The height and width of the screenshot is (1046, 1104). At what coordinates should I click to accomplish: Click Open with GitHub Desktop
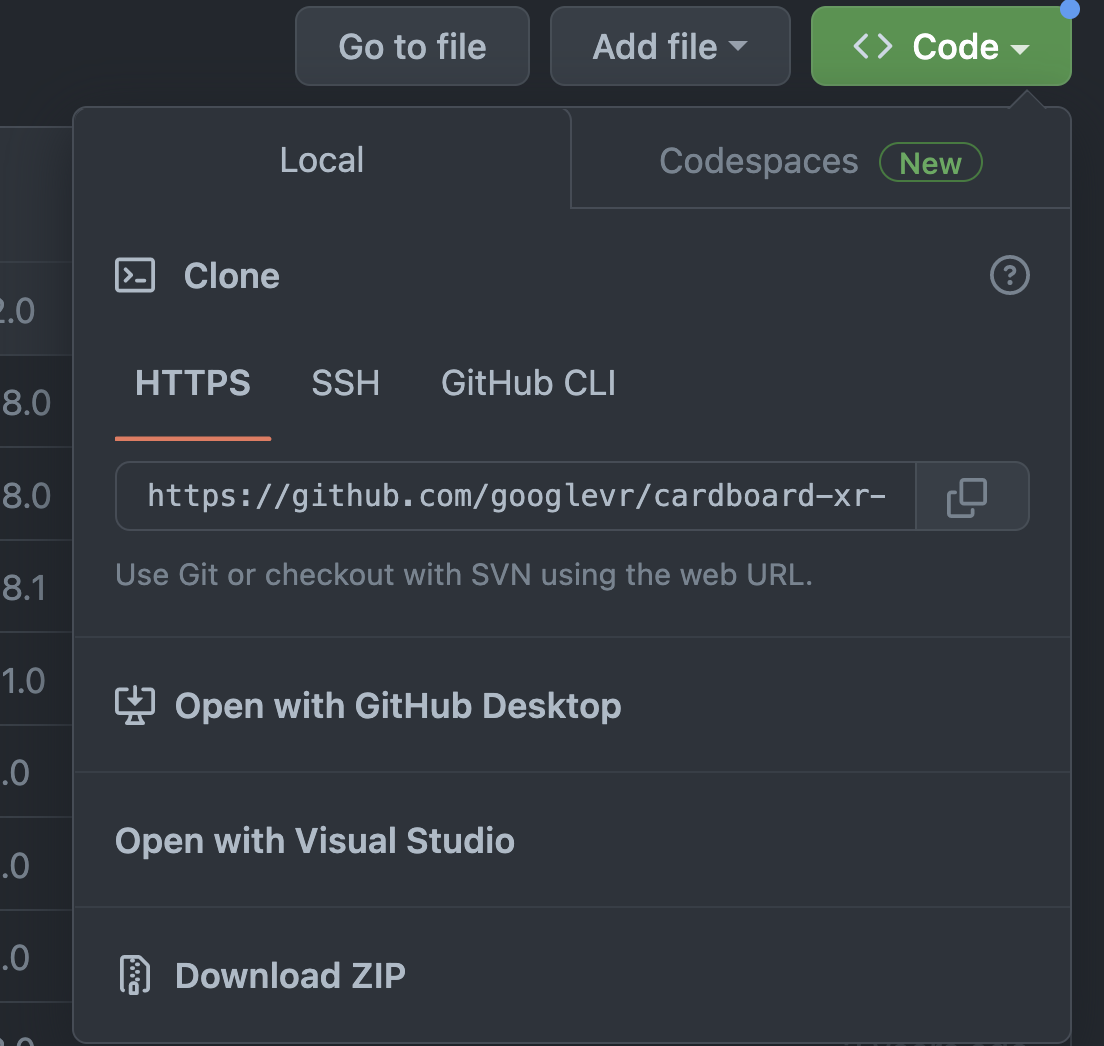398,705
